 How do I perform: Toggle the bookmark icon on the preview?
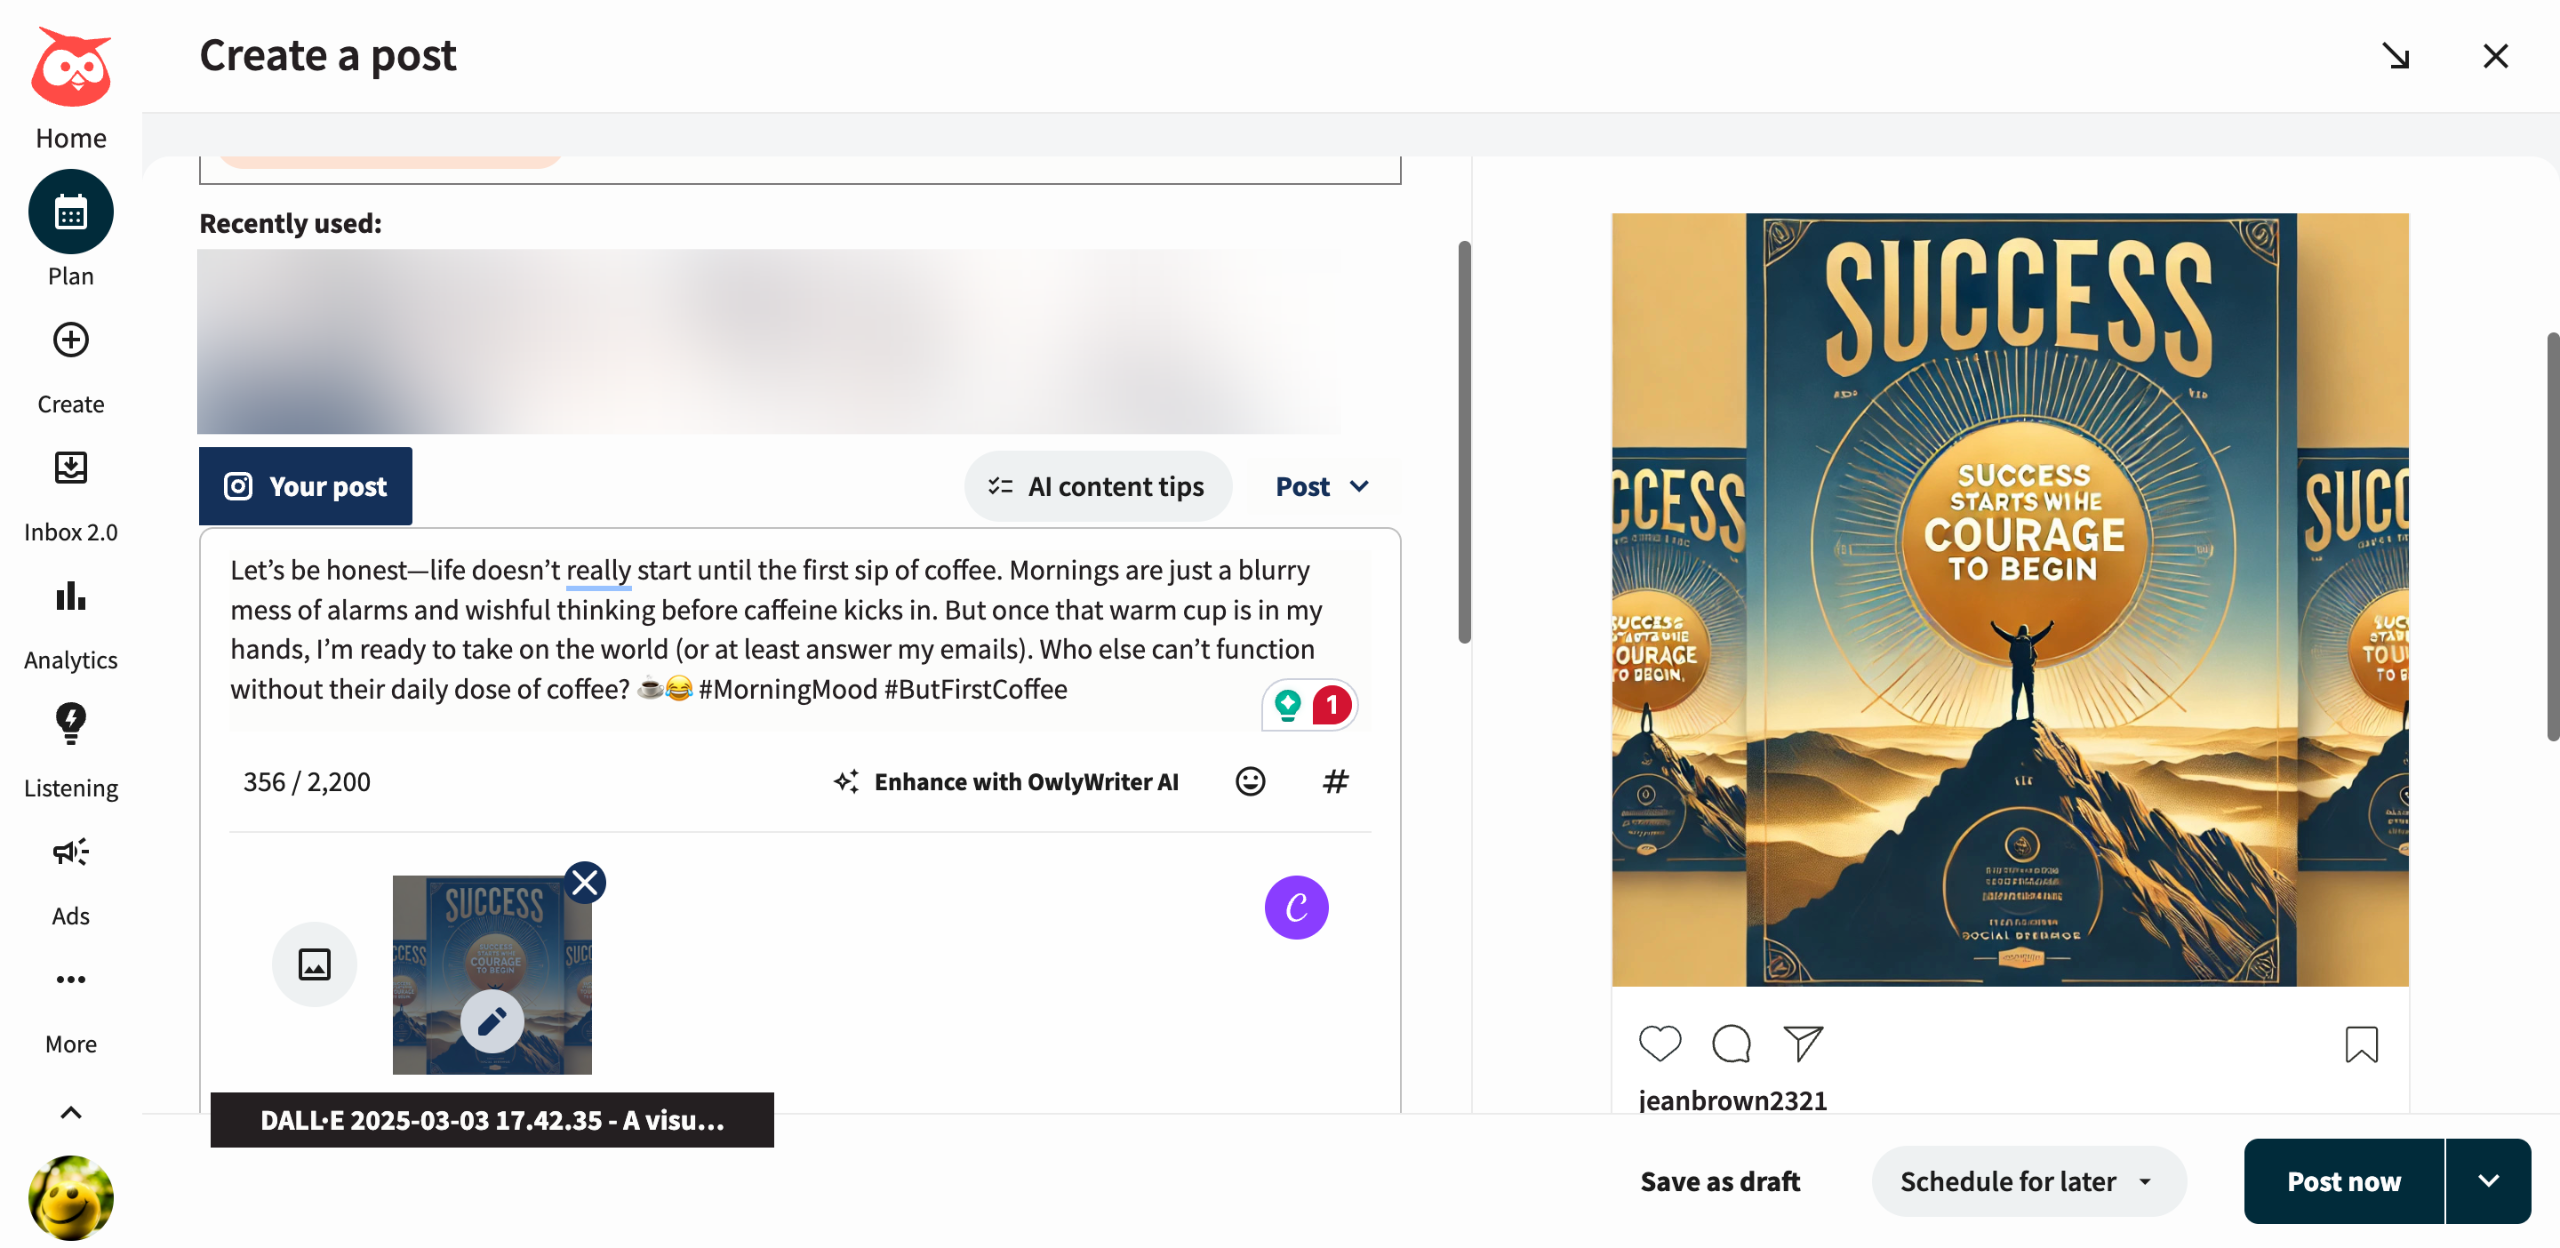click(x=2361, y=1044)
